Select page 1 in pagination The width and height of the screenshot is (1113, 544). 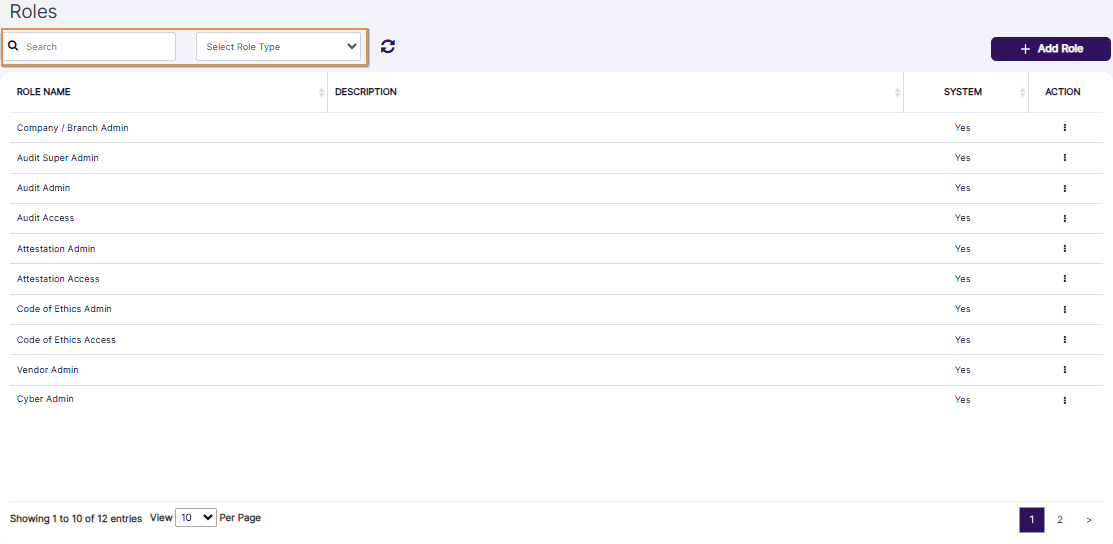(1031, 520)
